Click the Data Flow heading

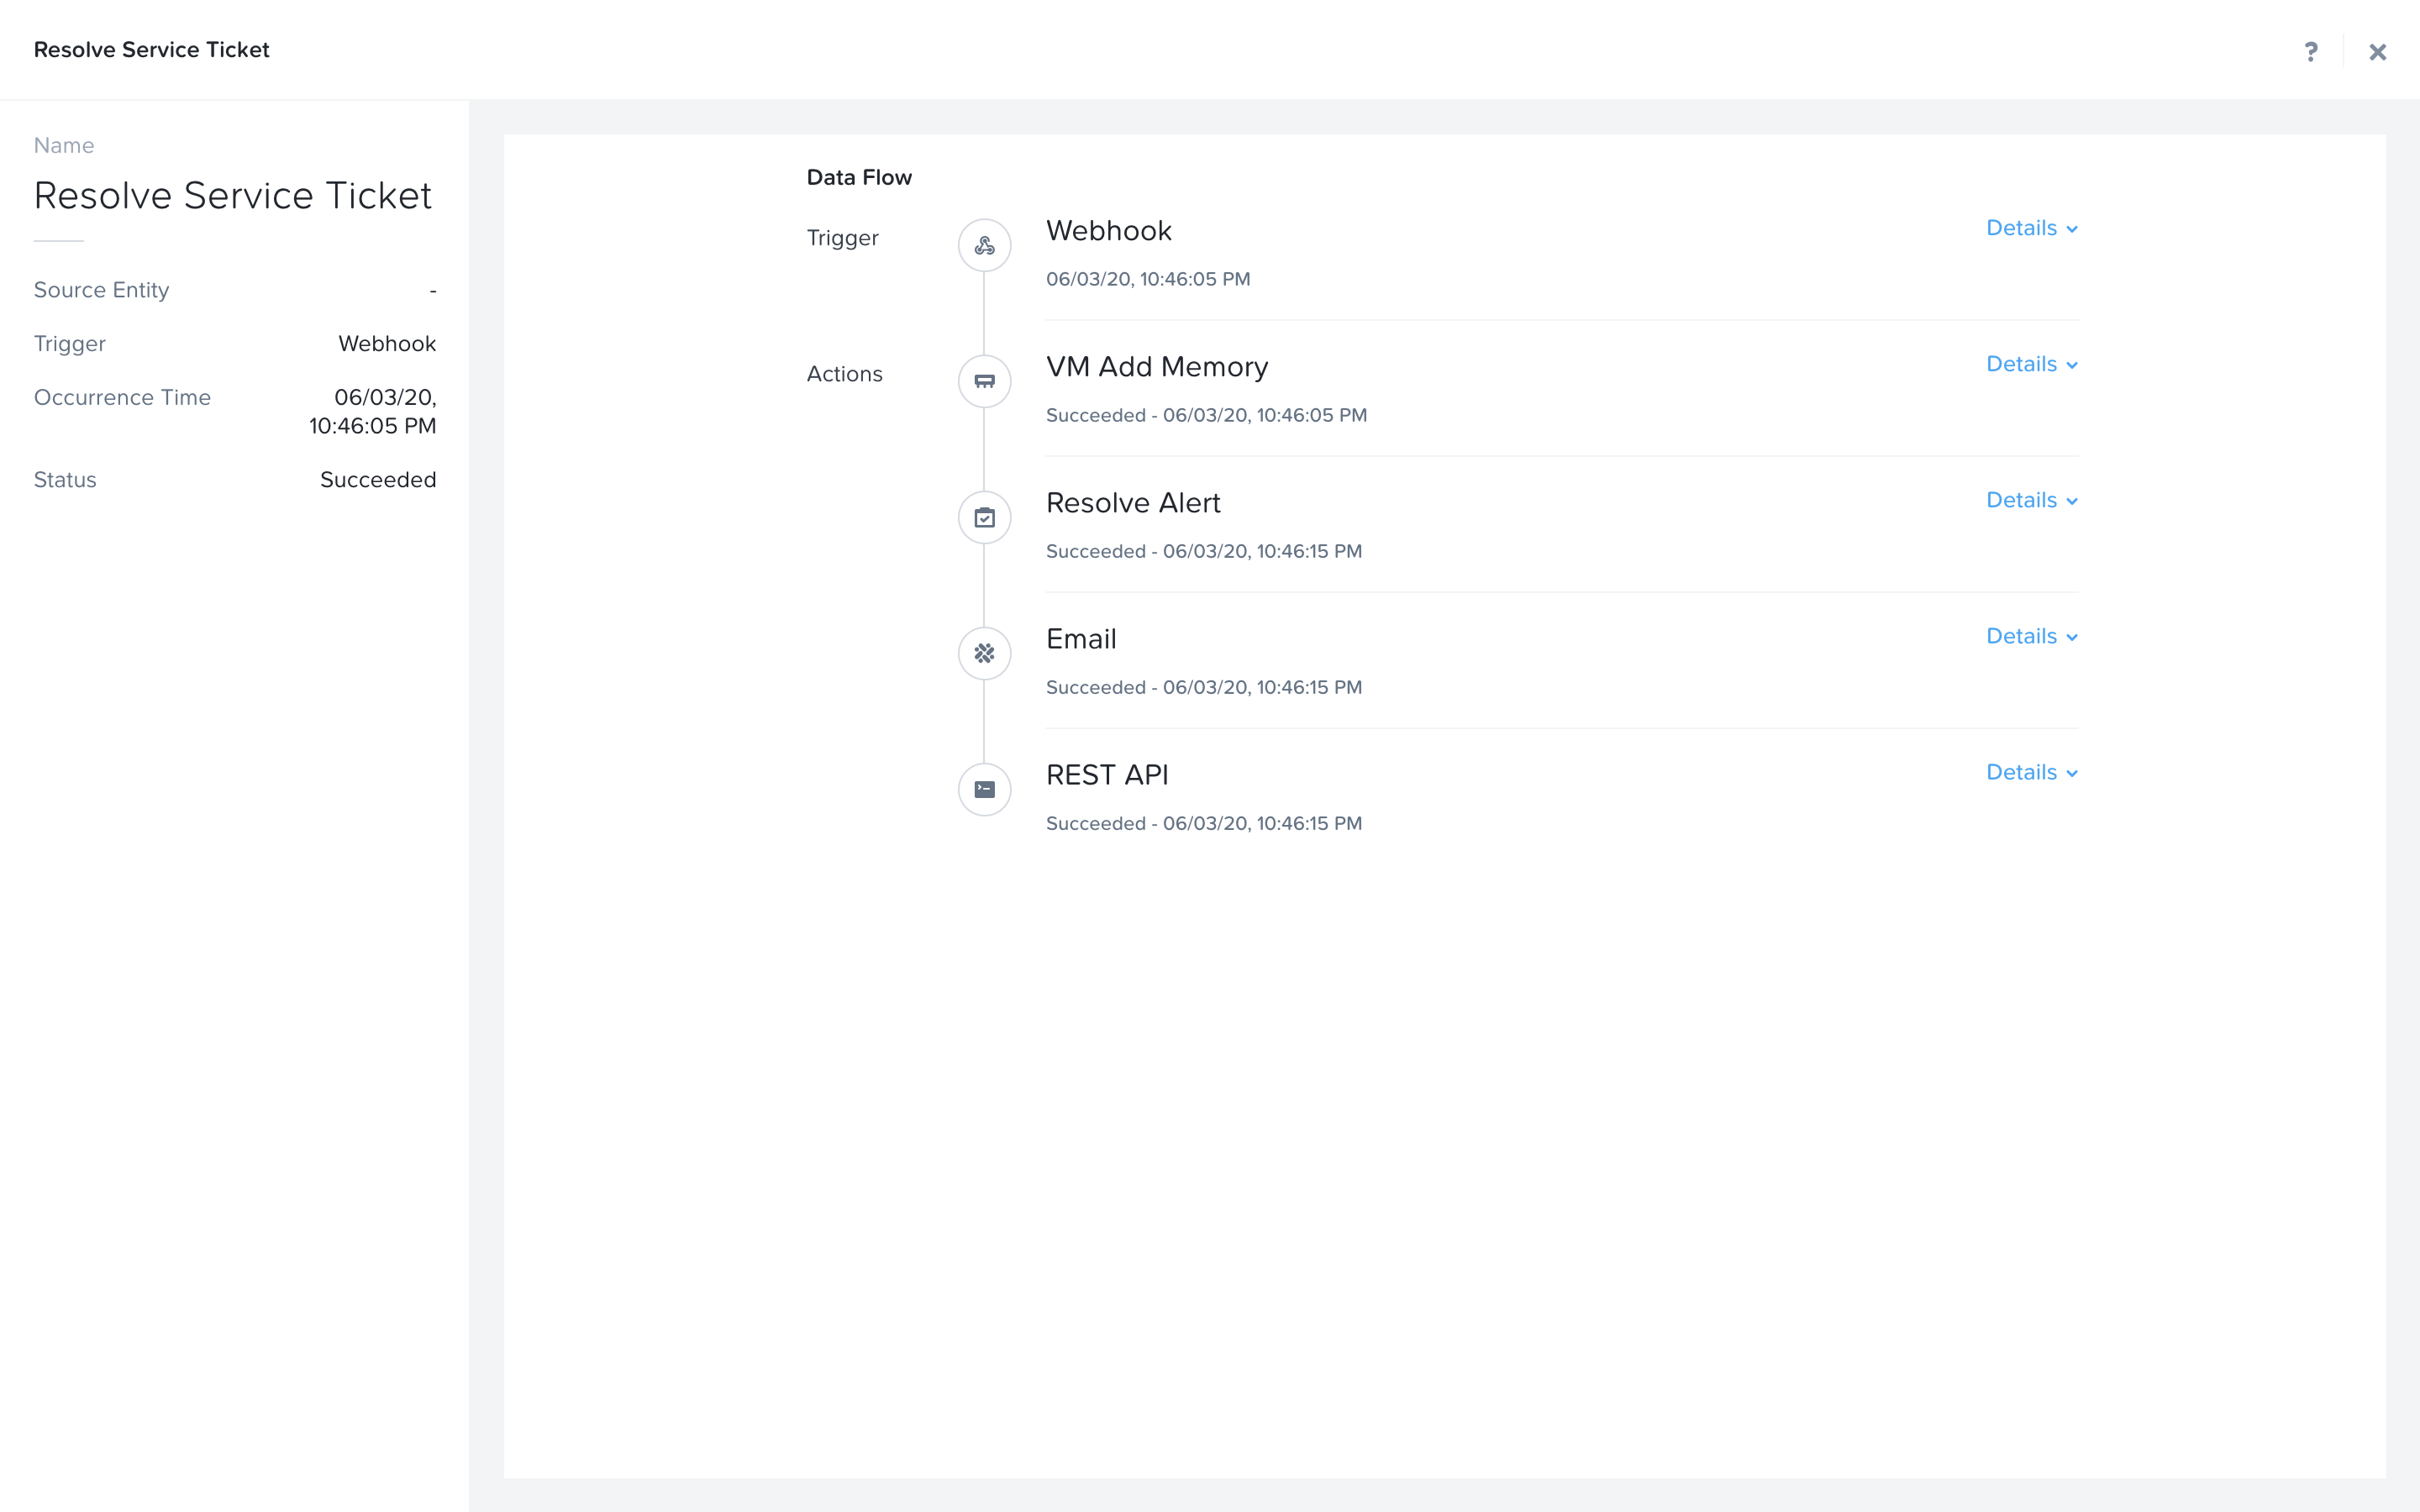pos(859,177)
